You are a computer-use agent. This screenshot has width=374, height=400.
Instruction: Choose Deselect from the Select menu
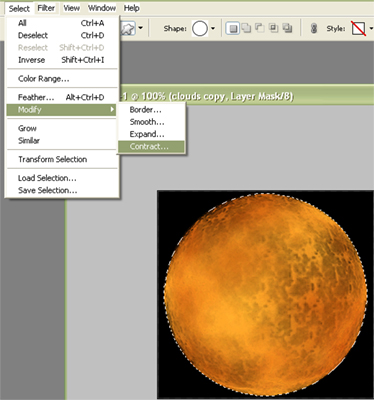click(x=62, y=35)
